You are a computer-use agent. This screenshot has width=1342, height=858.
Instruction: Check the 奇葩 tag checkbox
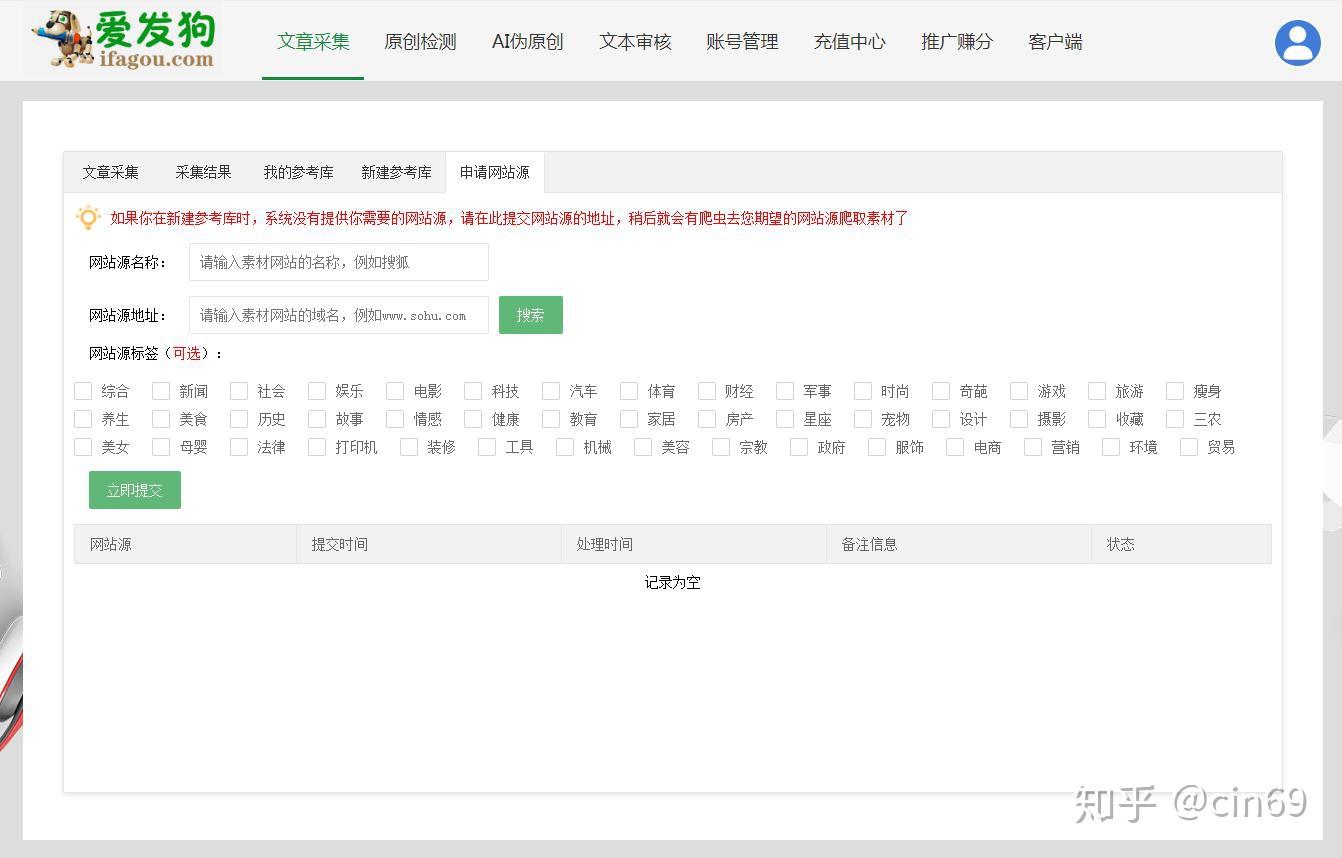[941, 391]
